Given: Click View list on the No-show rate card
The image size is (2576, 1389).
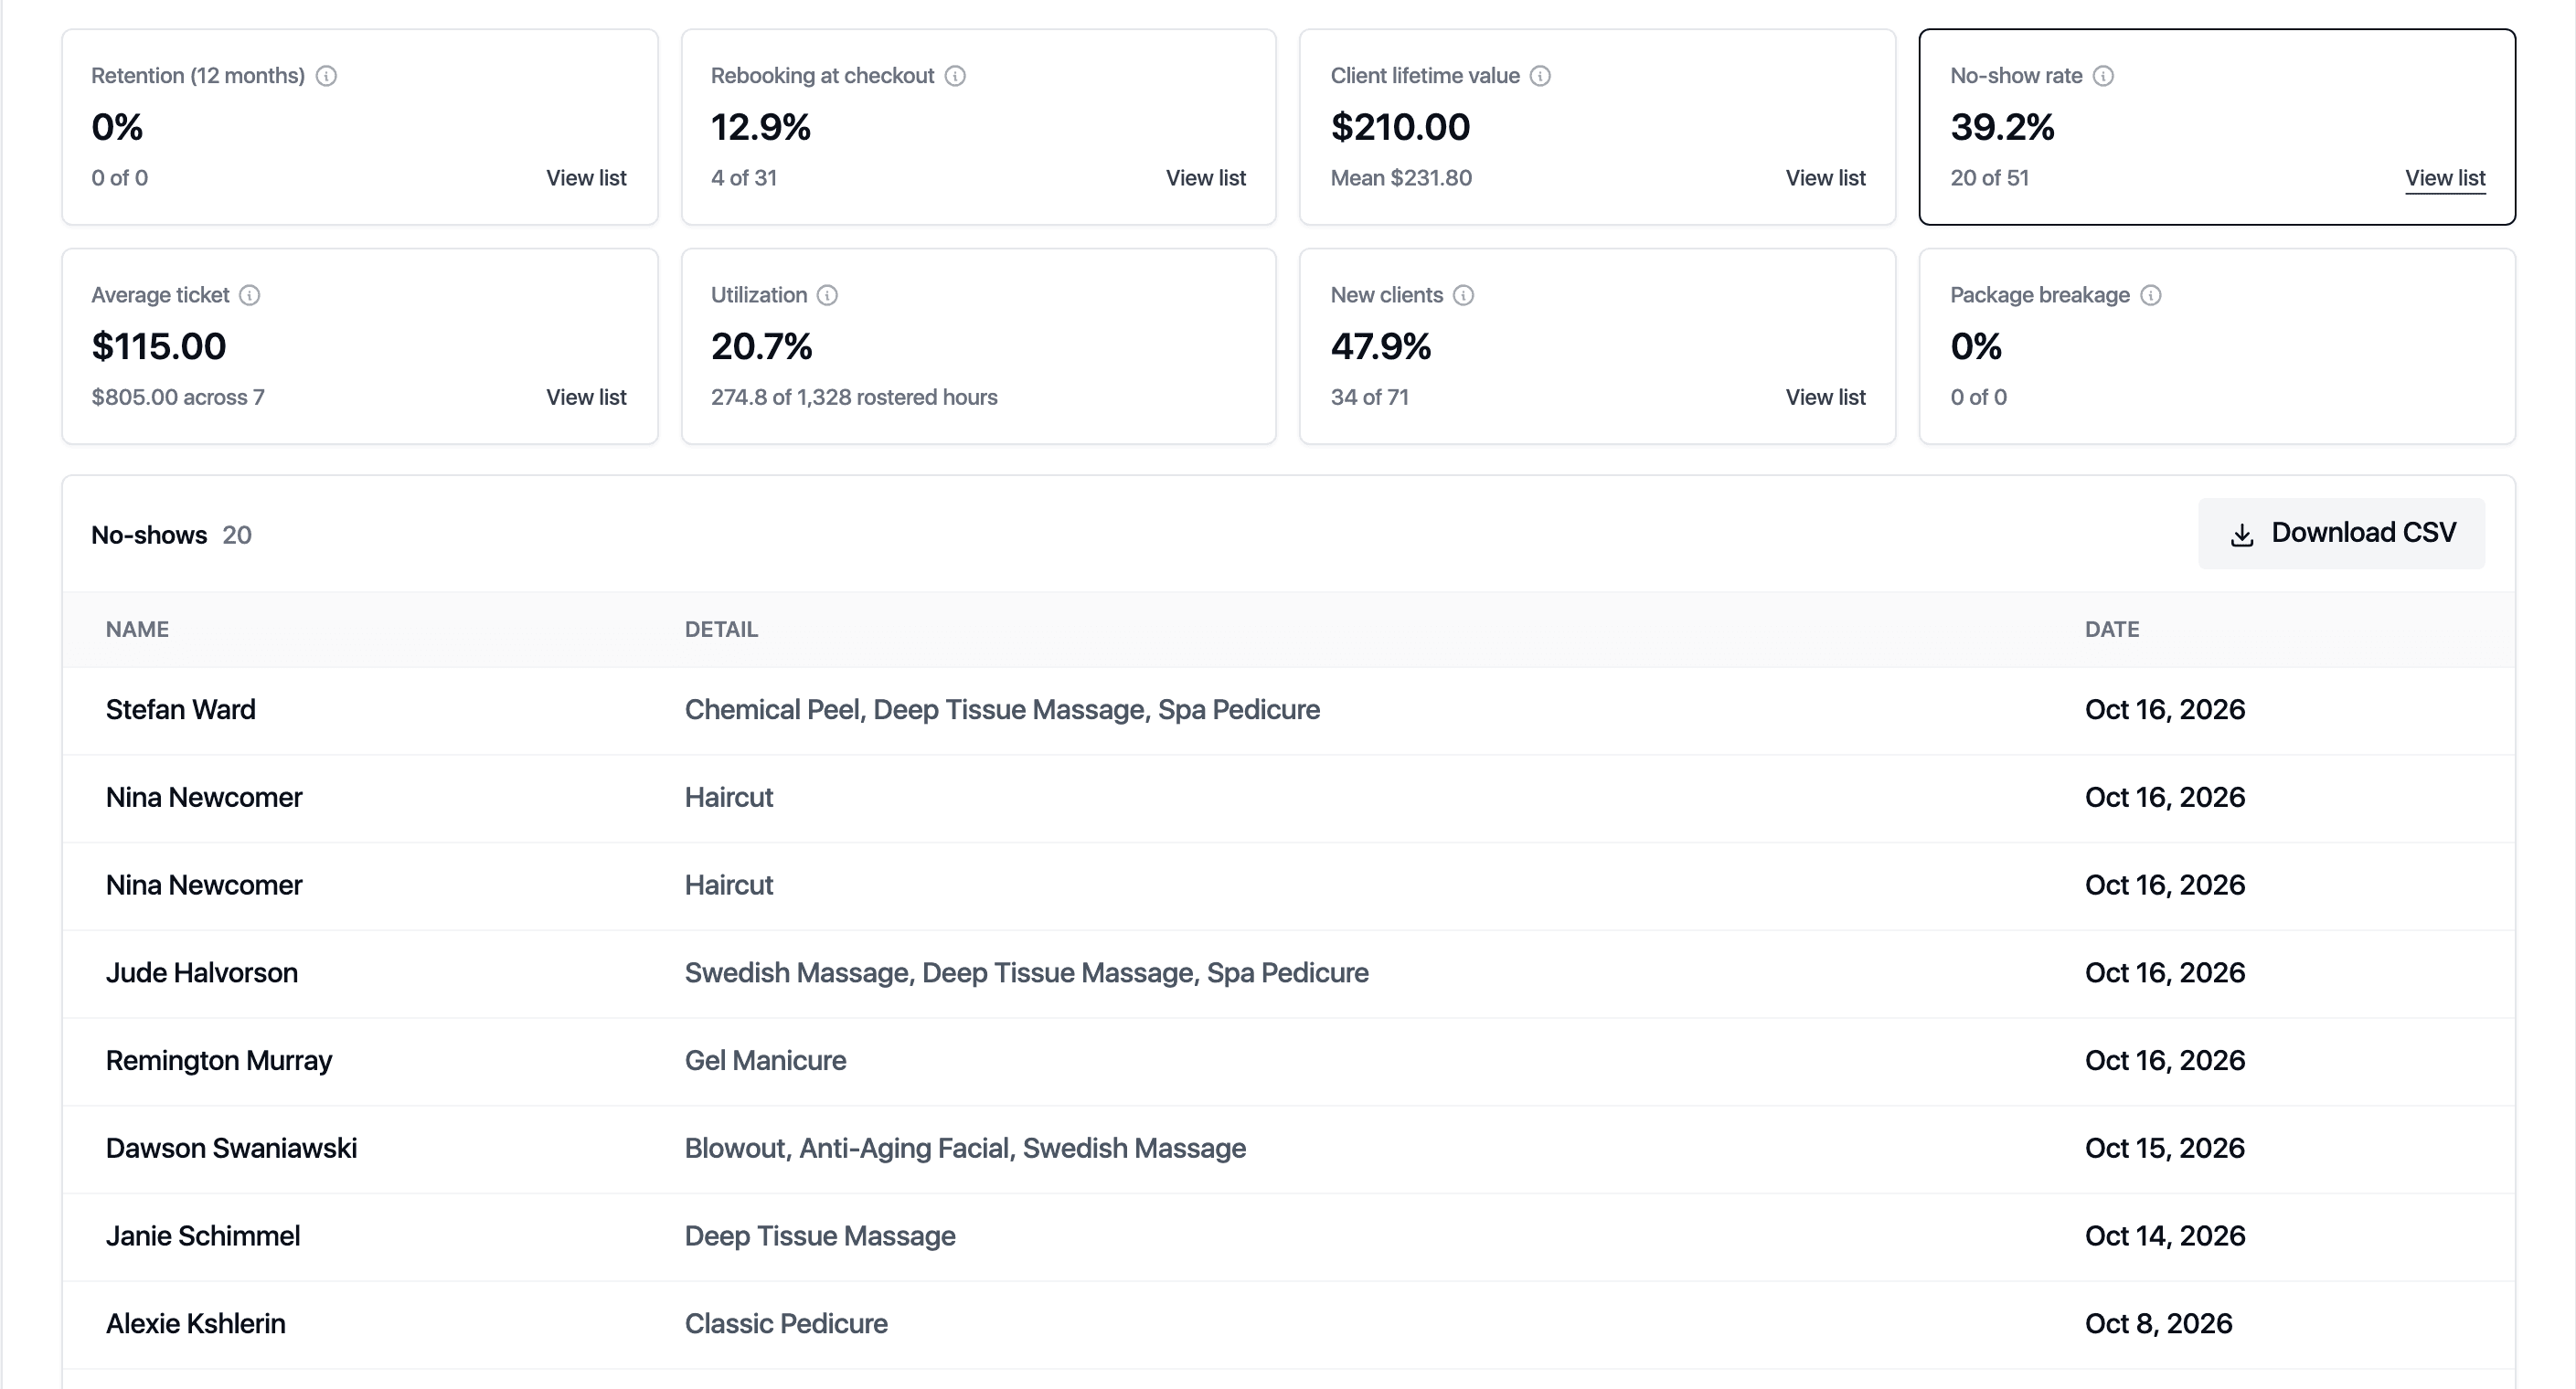Looking at the screenshot, I should (x=2445, y=178).
